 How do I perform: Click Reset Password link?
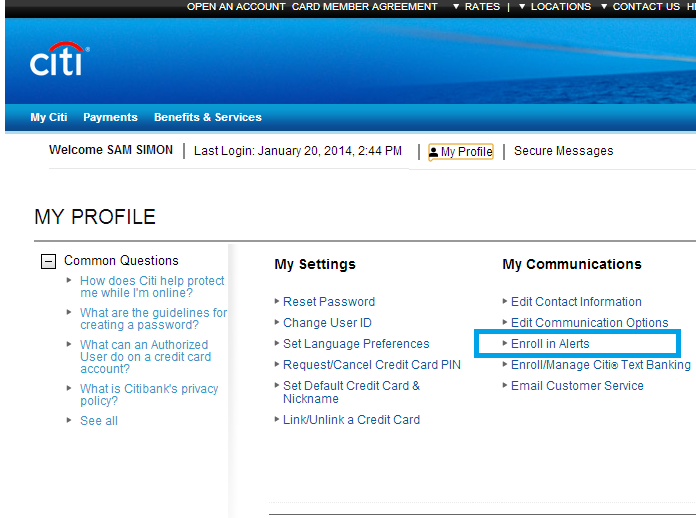(x=329, y=302)
